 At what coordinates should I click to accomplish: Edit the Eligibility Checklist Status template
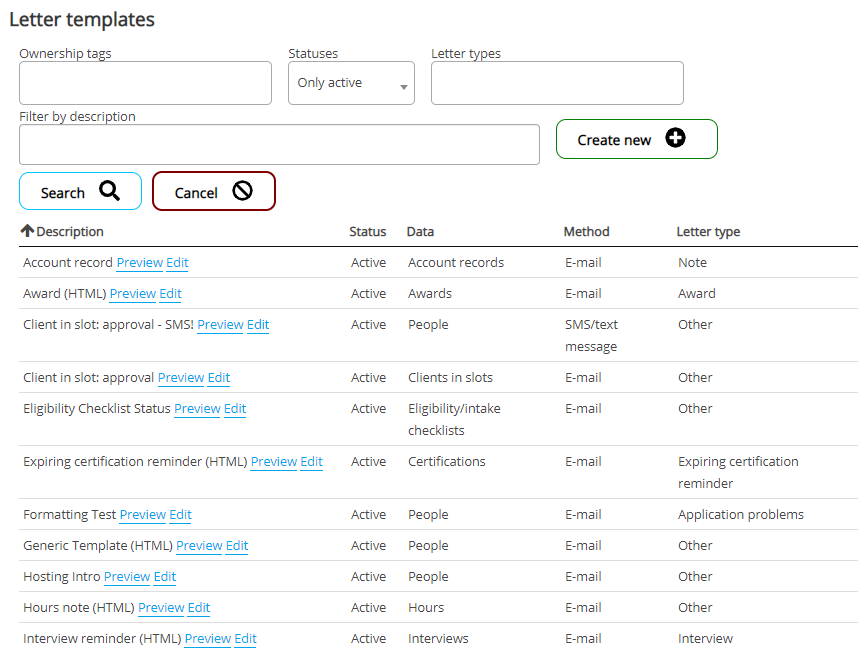click(235, 408)
